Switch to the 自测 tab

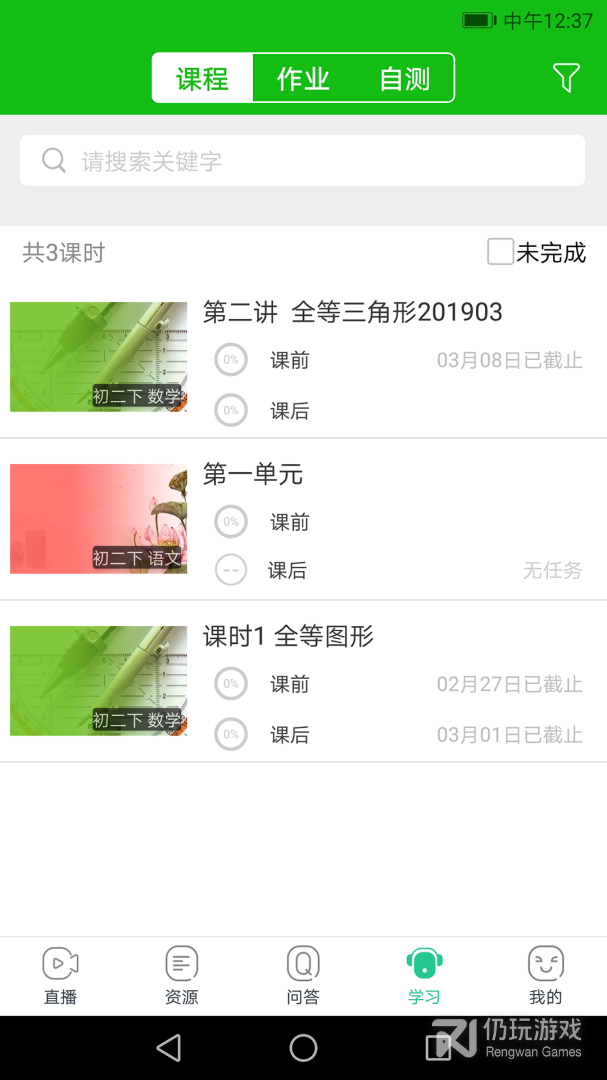pos(402,78)
